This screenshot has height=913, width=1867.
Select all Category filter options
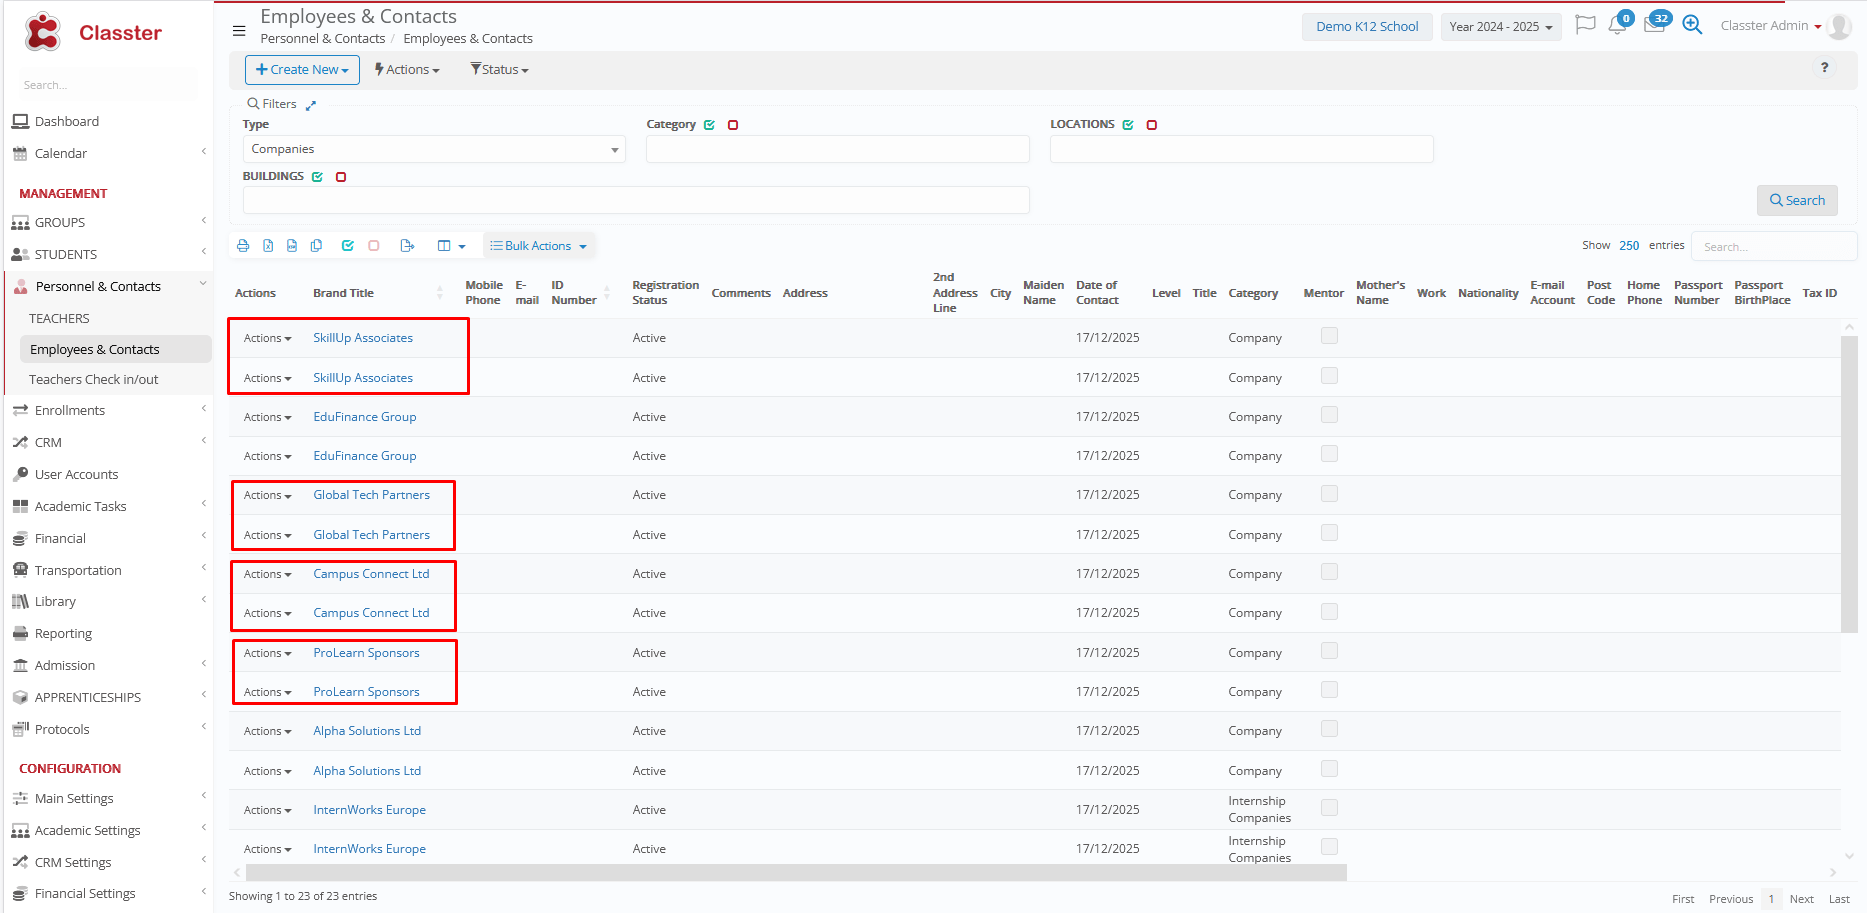pyautogui.click(x=710, y=125)
